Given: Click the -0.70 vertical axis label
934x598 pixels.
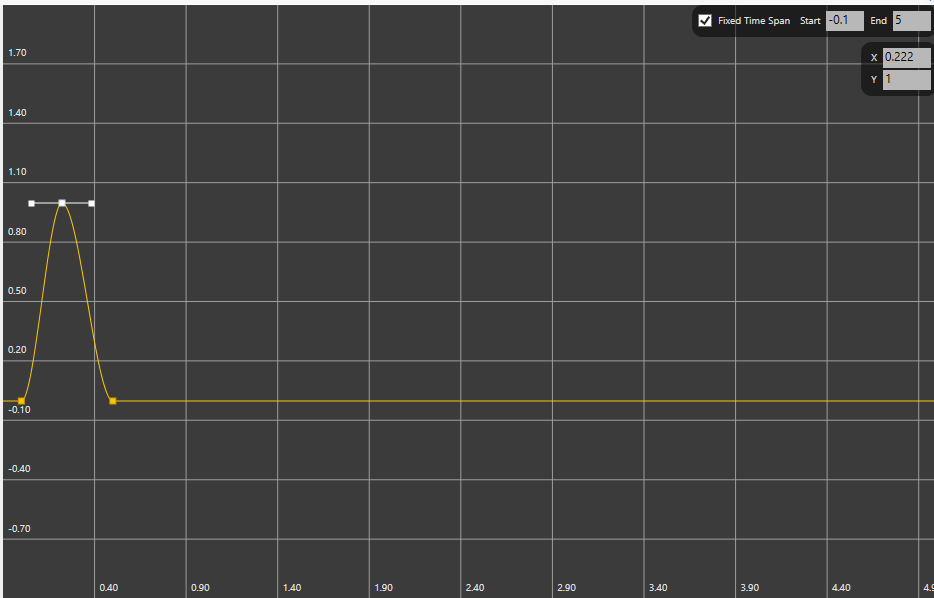Looking at the screenshot, I should (x=19, y=528).
